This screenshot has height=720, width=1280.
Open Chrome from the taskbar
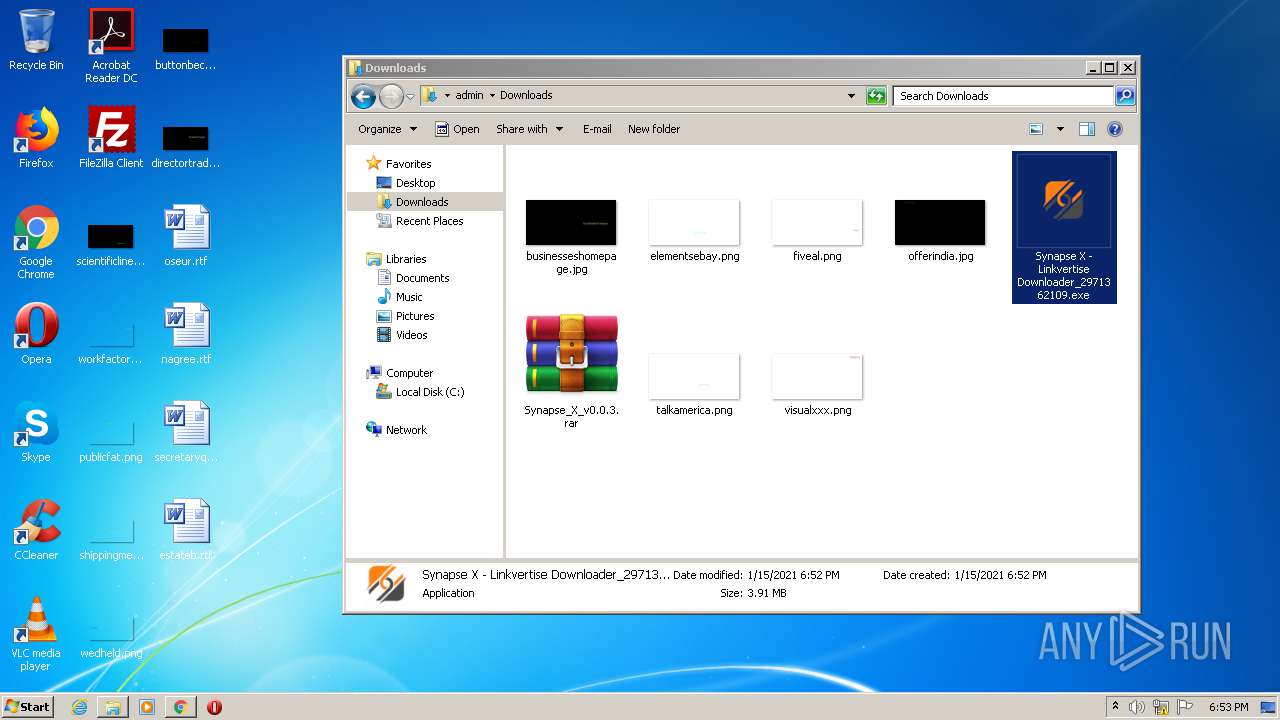[180, 707]
